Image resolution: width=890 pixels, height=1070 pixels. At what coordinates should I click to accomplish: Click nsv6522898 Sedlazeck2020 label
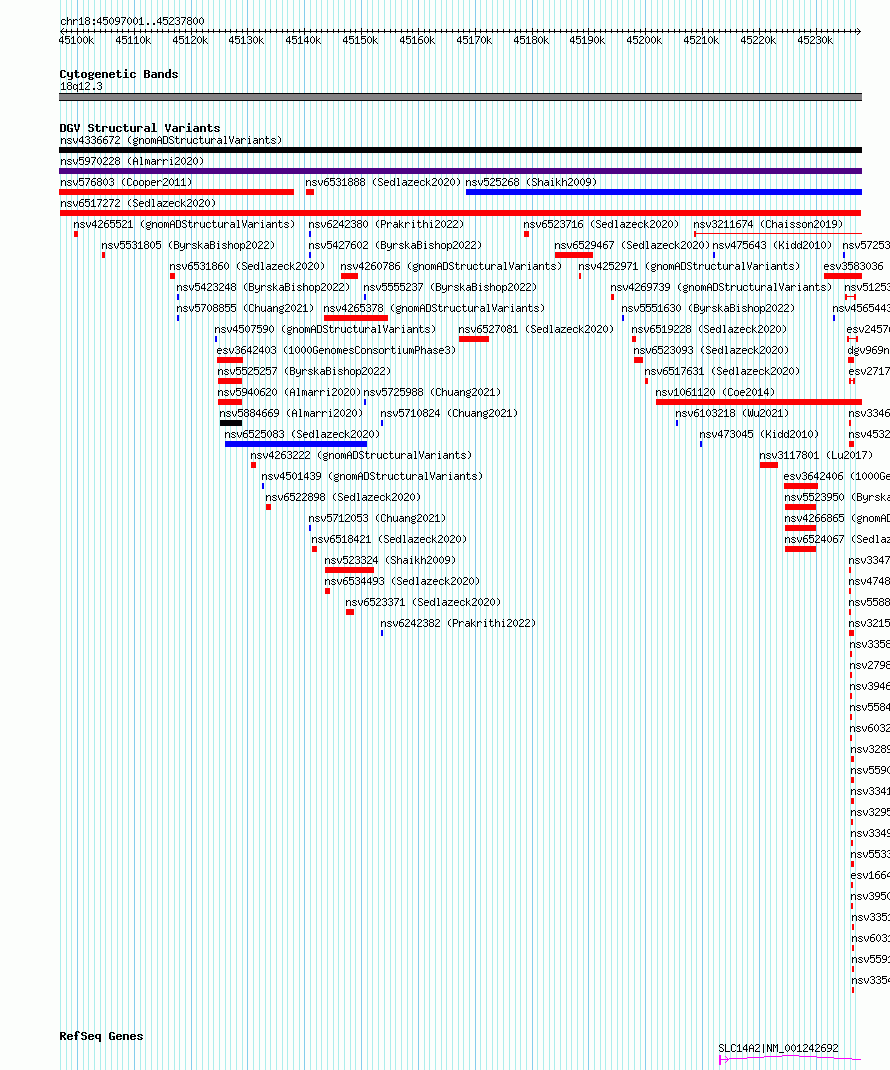click(x=343, y=498)
